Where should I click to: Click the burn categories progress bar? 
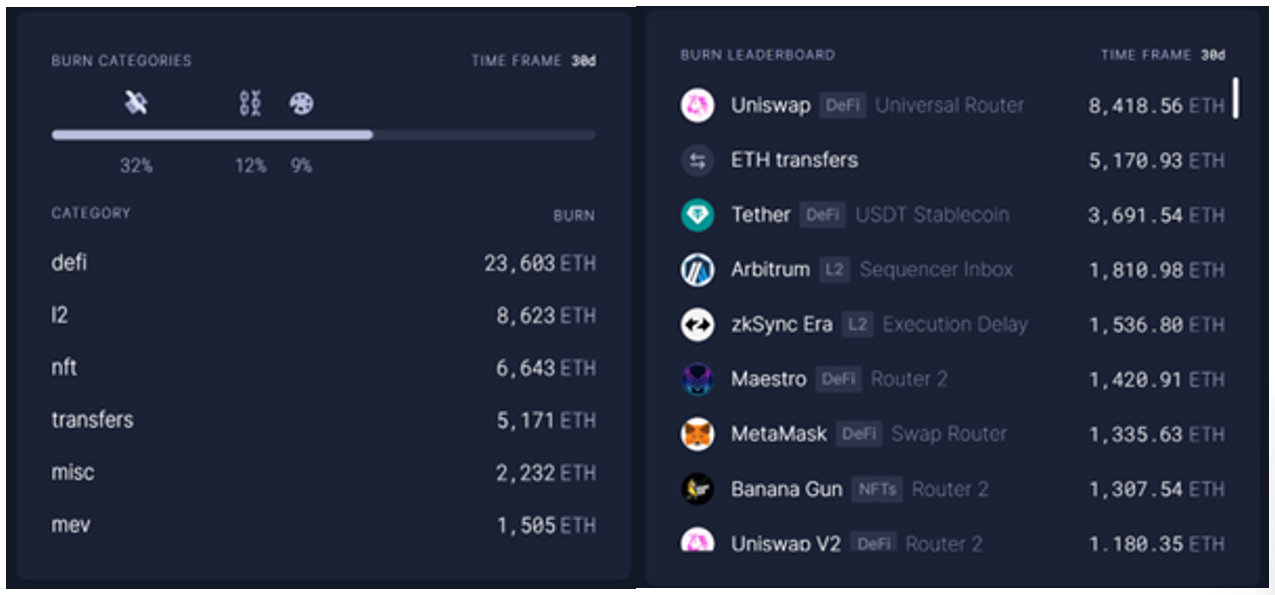point(323,134)
